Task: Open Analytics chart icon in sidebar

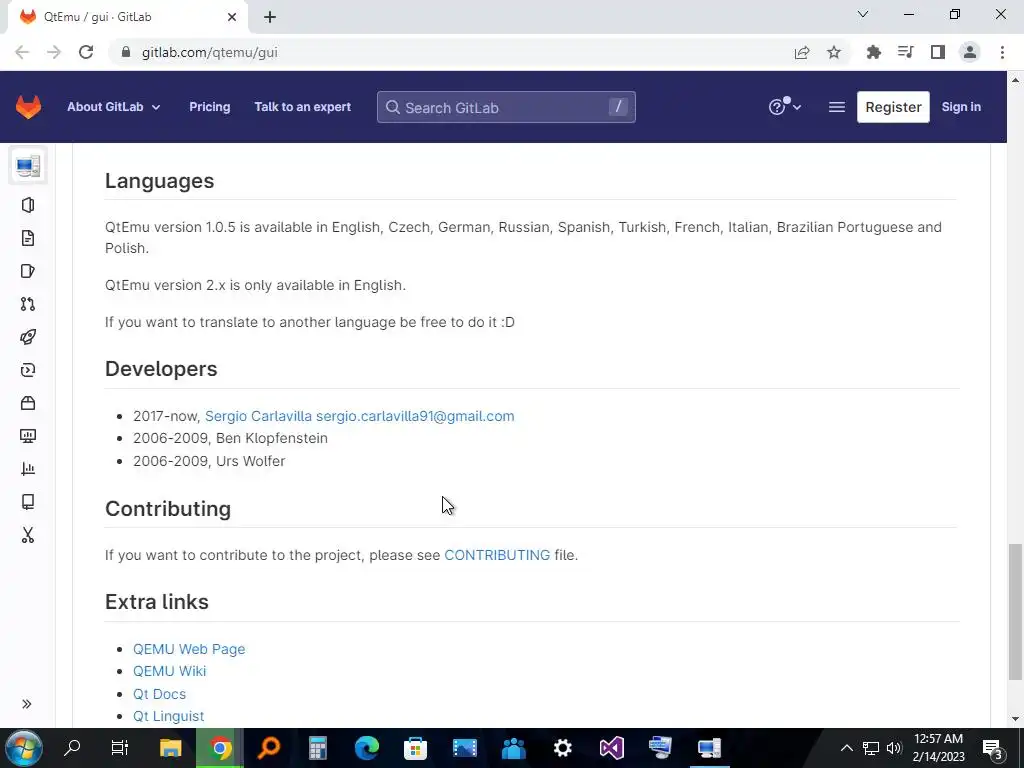Action: (28, 469)
